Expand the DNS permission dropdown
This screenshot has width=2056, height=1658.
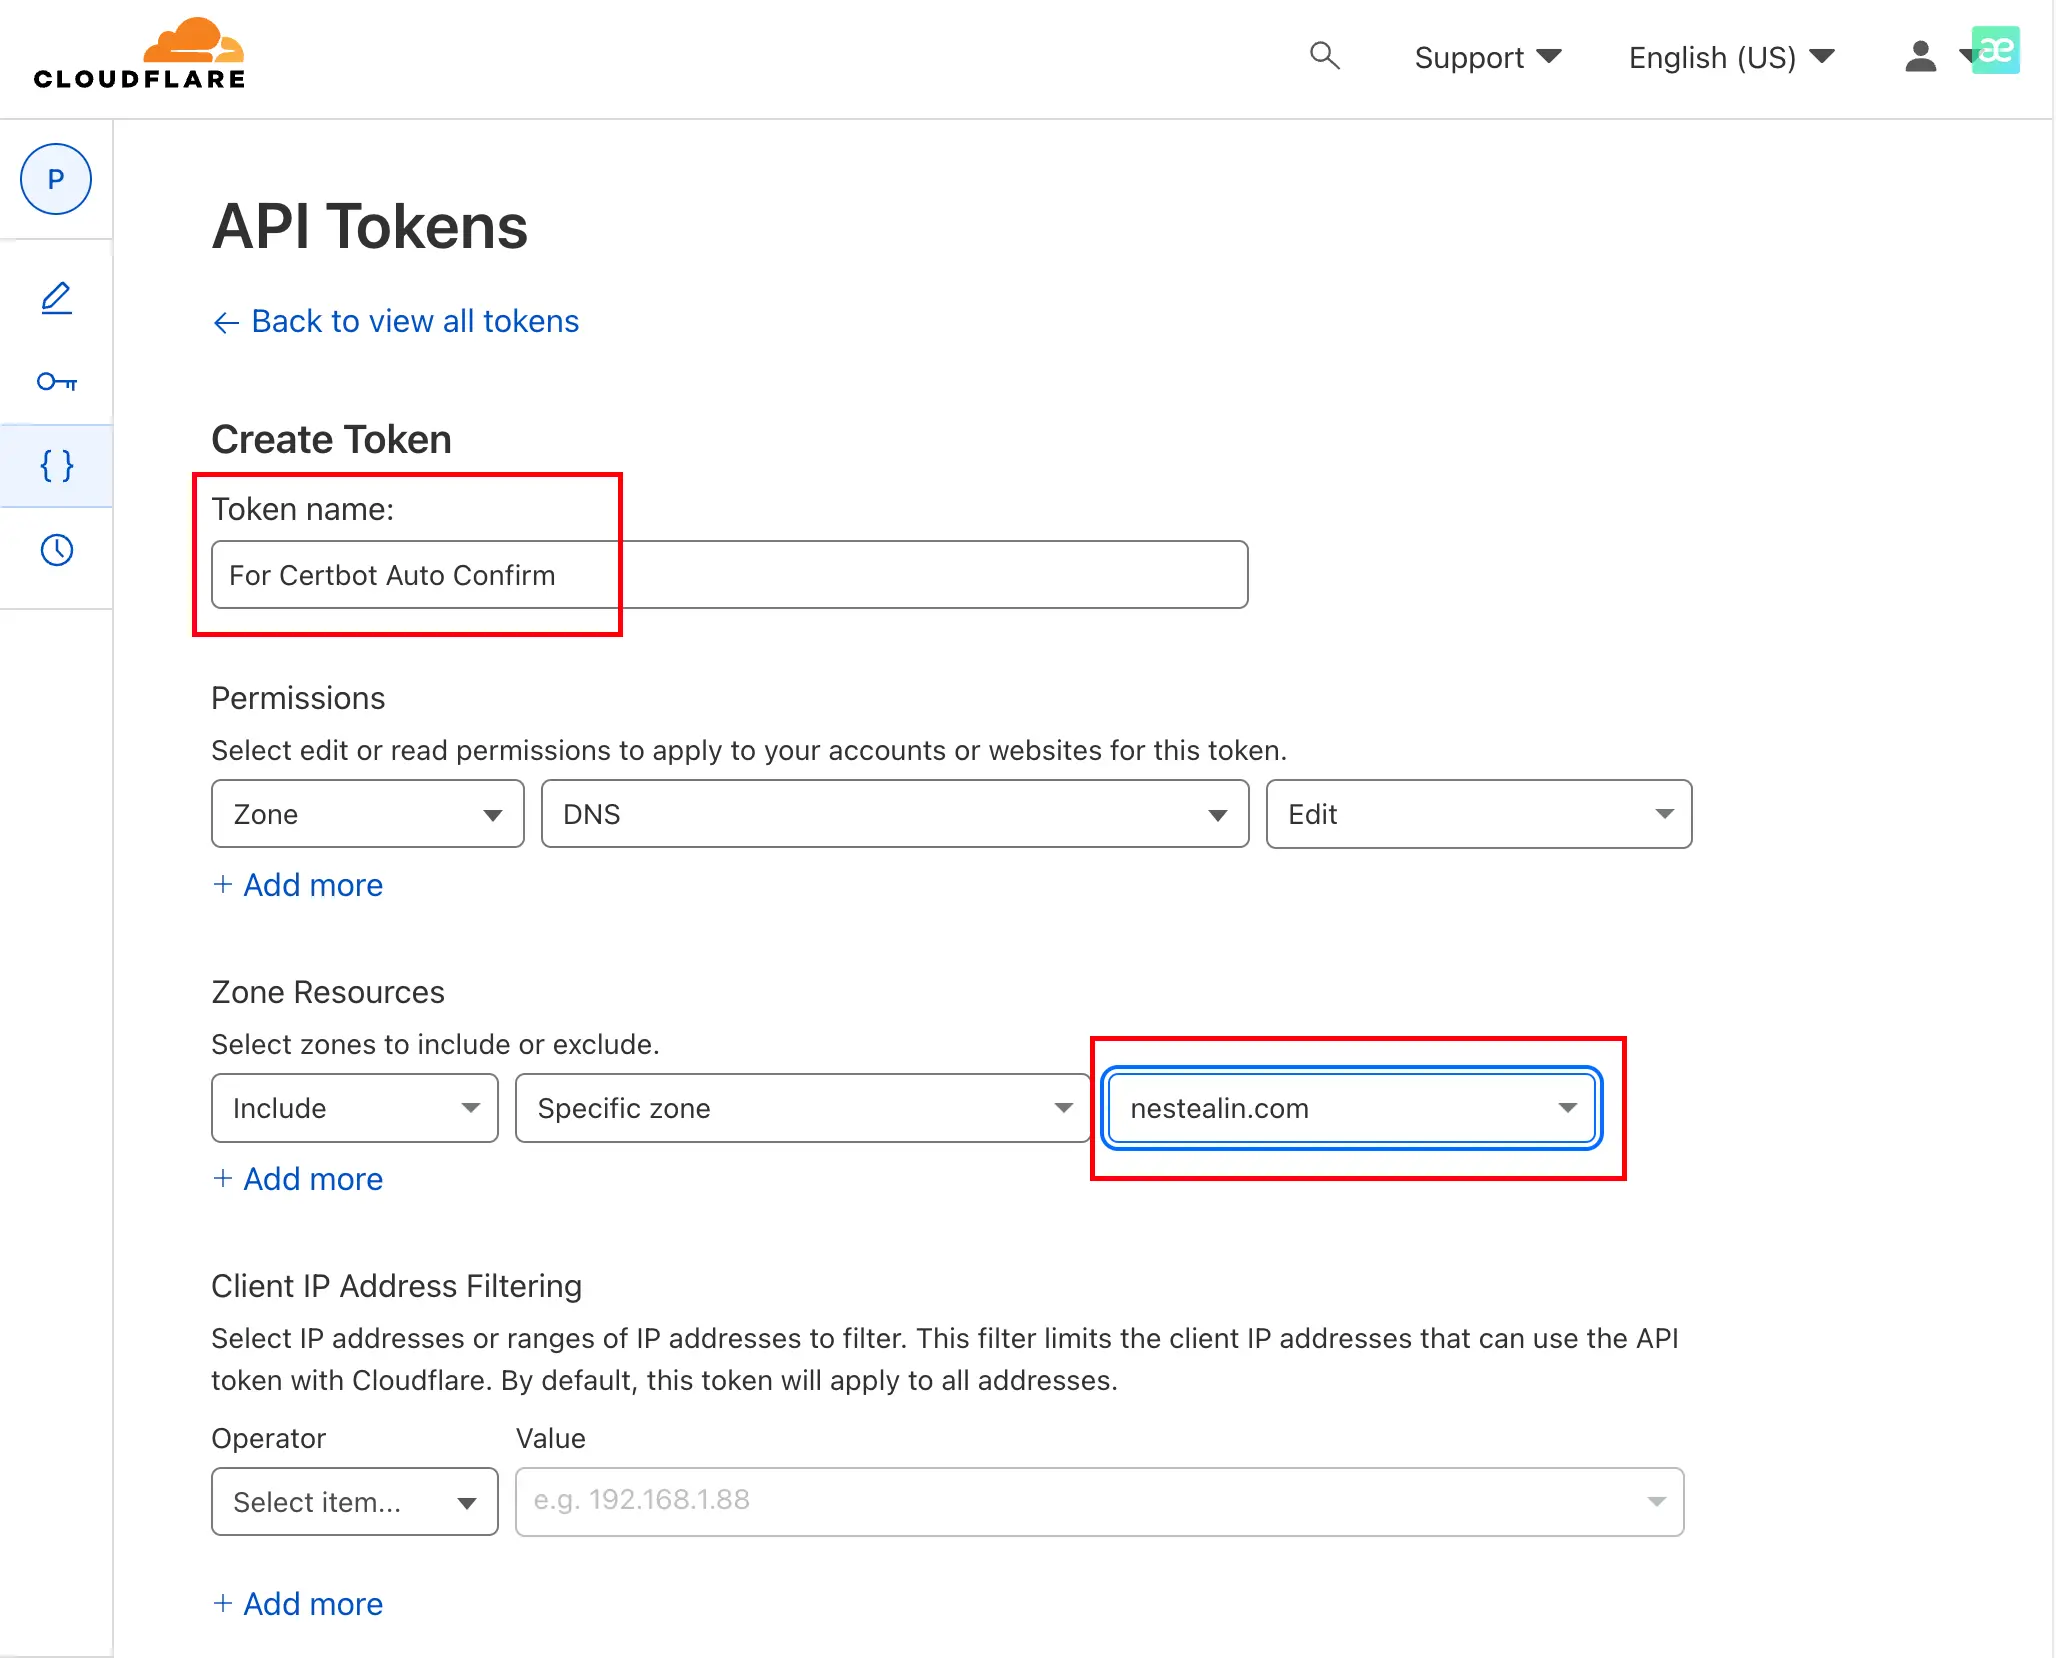[895, 814]
